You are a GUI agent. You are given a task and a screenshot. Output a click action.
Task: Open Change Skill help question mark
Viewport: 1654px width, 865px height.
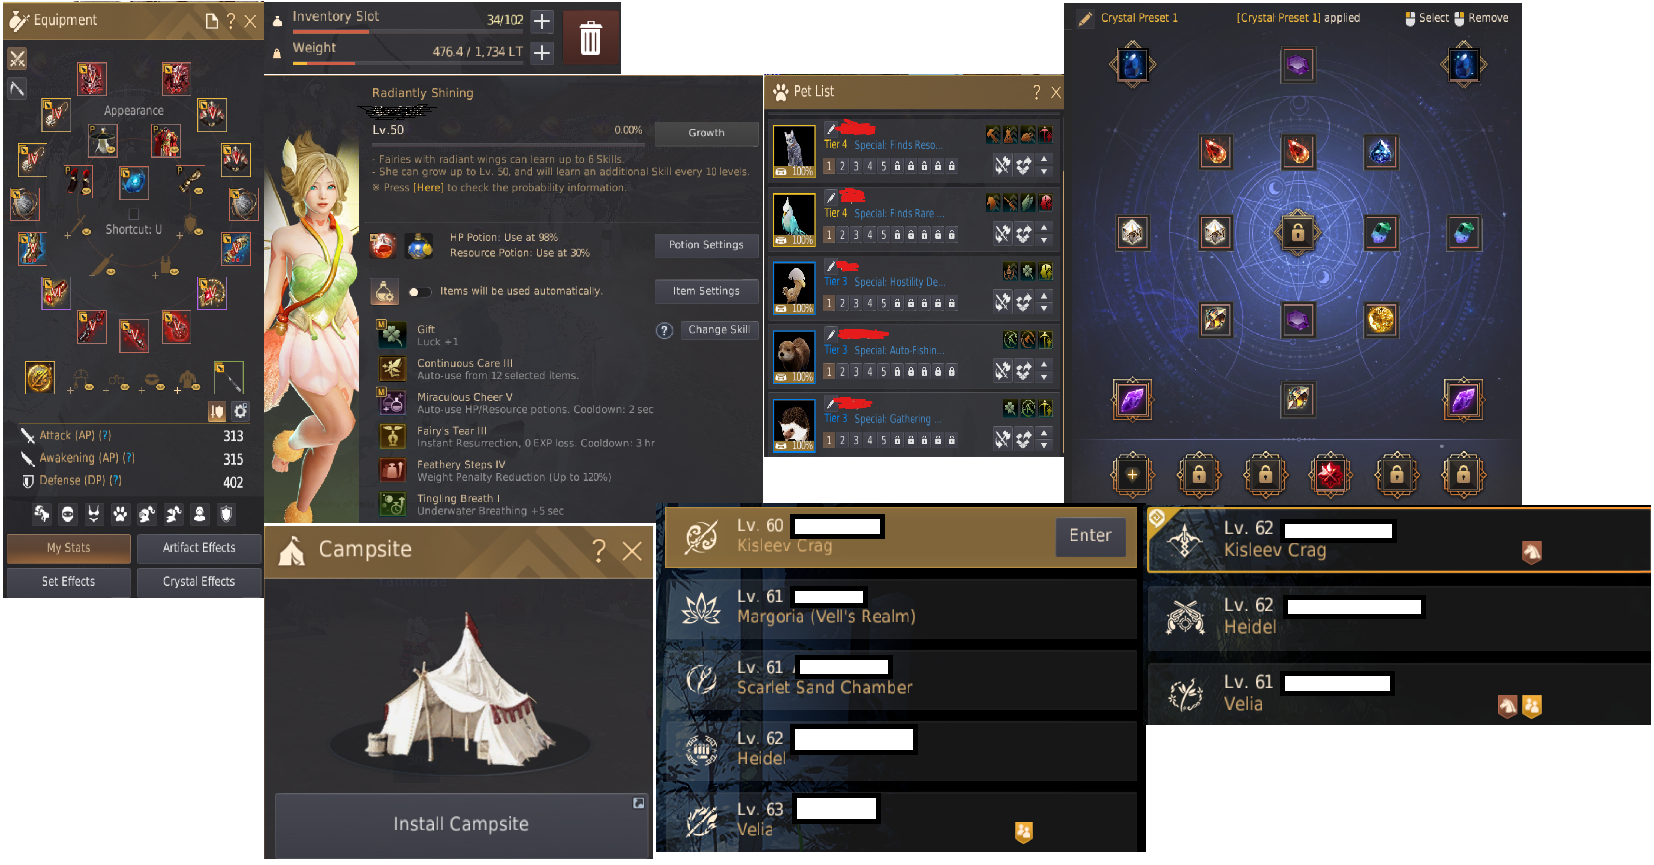(x=664, y=330)
